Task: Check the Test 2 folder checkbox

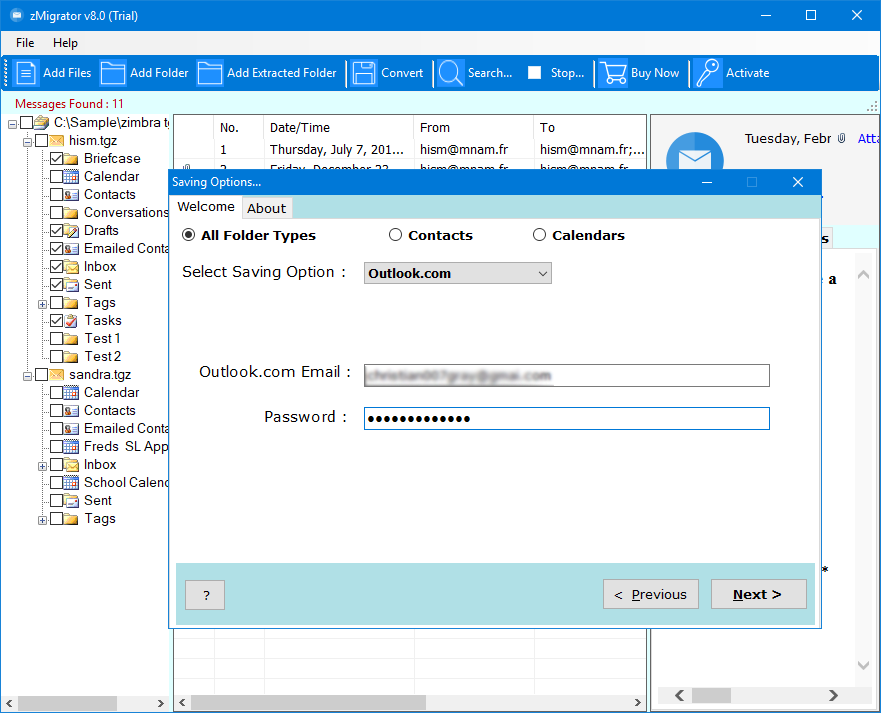Action: tap(56, 356)
